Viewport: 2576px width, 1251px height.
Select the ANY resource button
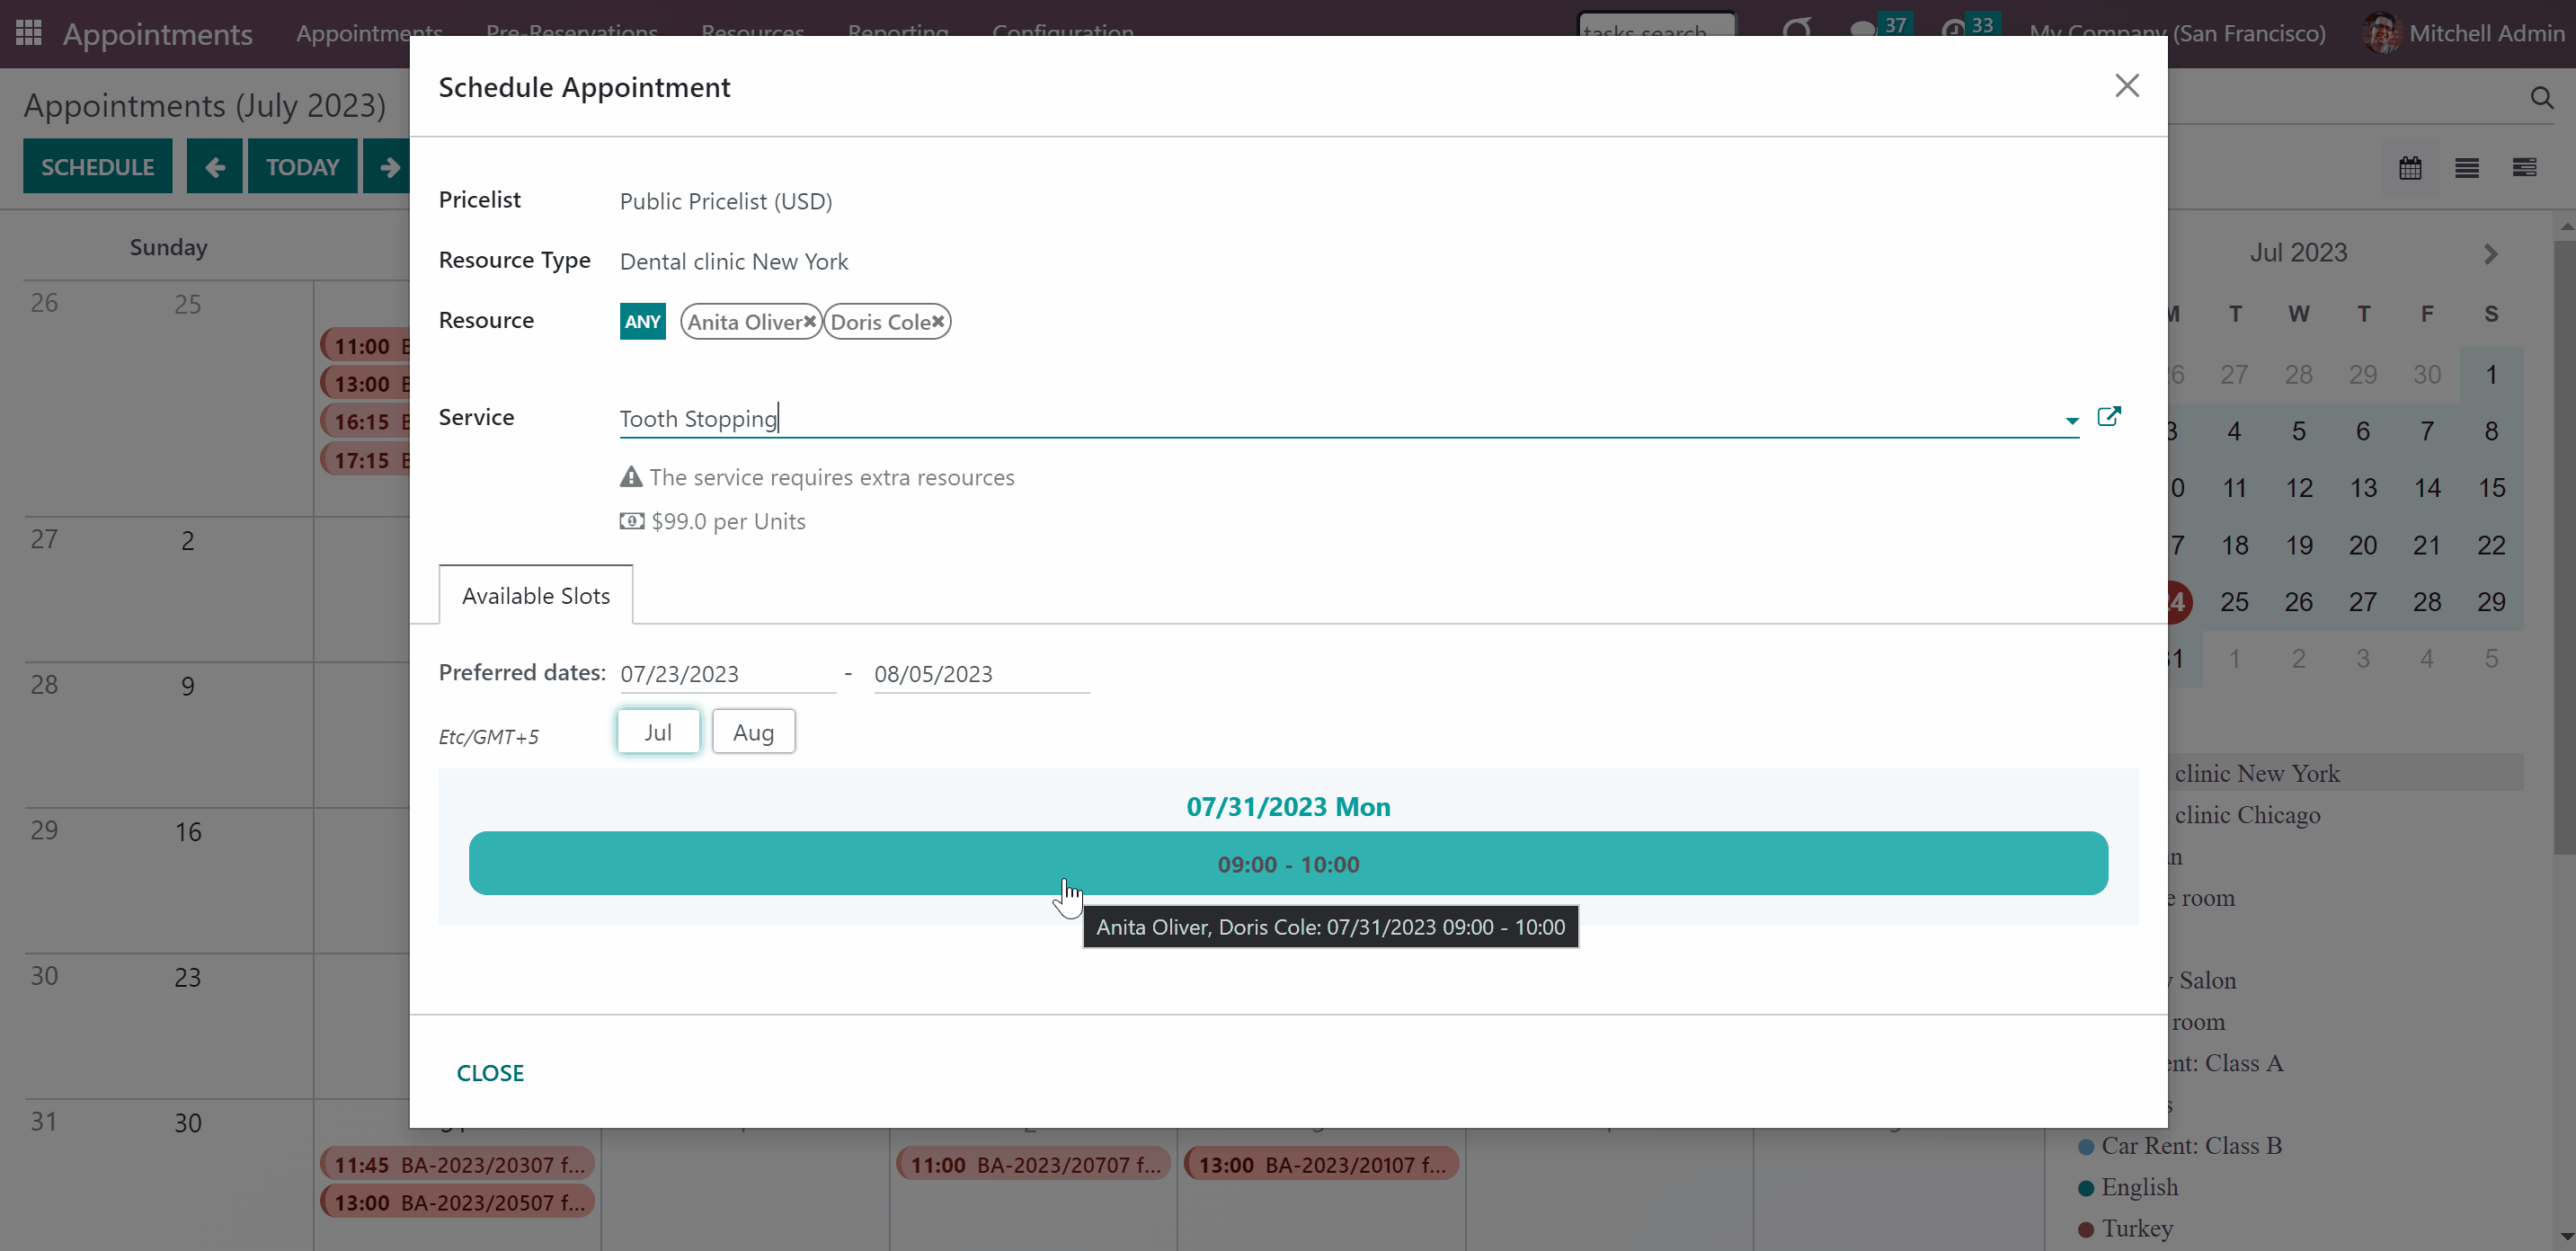point(642,322)
